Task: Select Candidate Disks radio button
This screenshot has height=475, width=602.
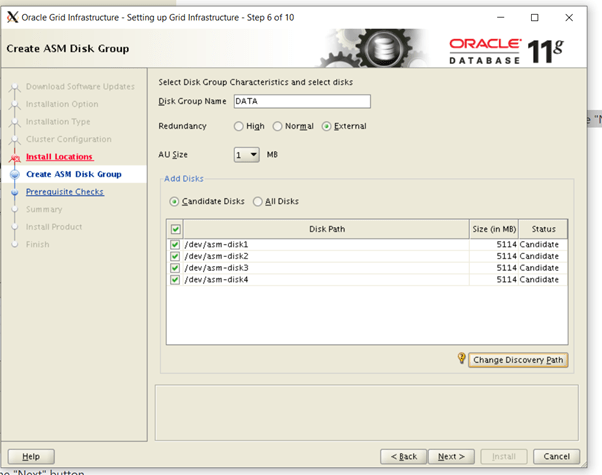Action: point(175,201)
